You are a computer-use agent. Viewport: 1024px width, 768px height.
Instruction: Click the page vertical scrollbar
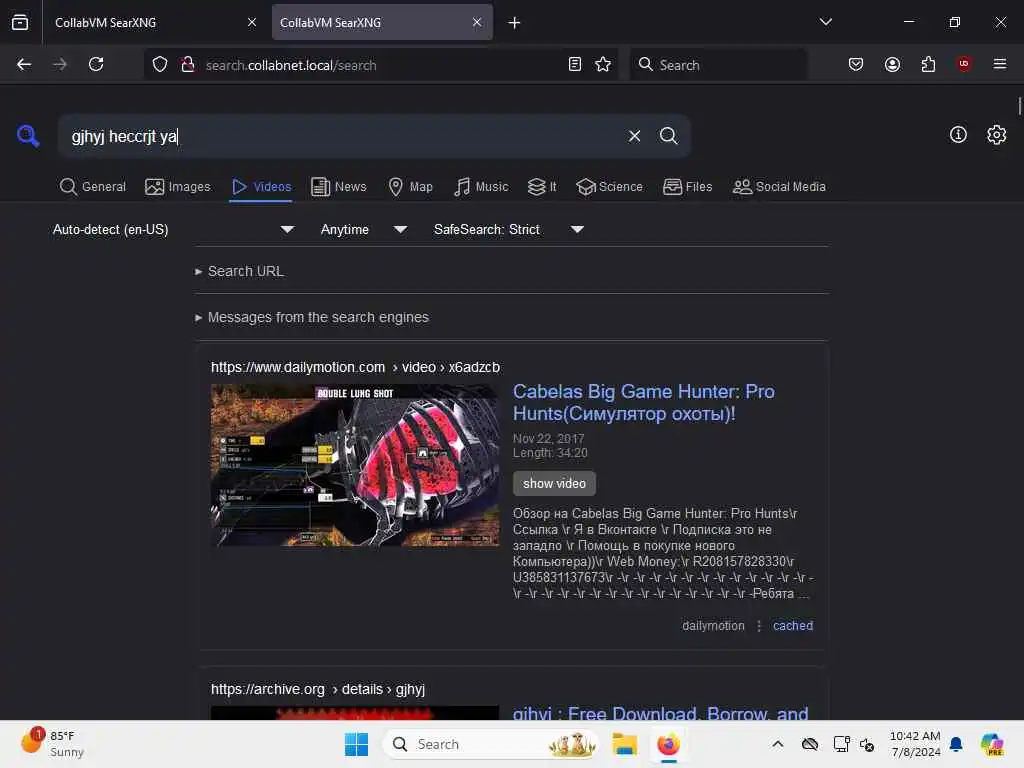tap(1019, 105)
